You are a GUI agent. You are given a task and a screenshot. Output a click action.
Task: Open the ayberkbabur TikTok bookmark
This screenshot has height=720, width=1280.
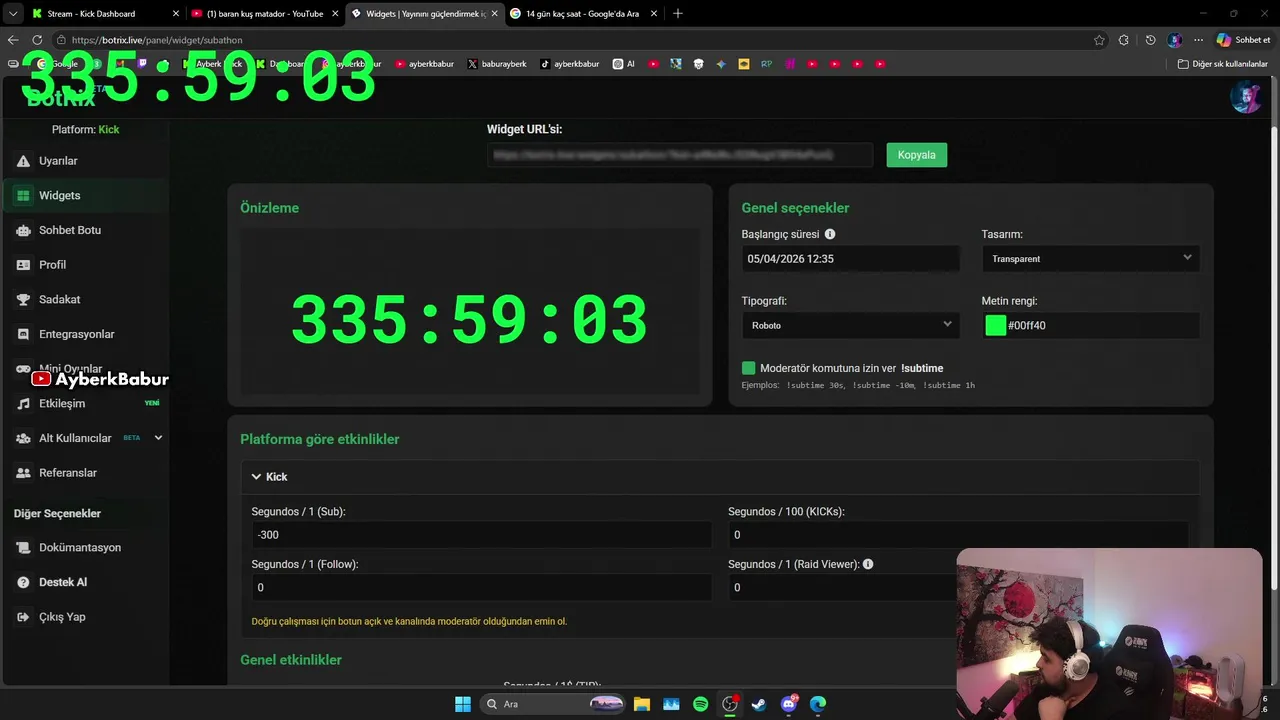[570, 64]
